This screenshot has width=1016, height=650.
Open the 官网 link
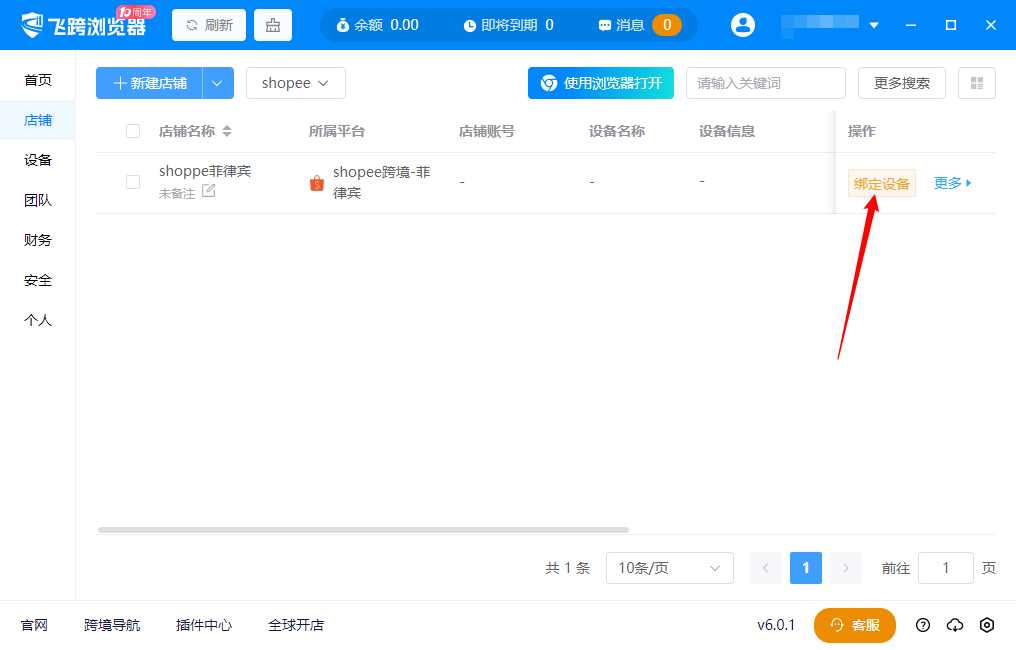tap(34, 625)
